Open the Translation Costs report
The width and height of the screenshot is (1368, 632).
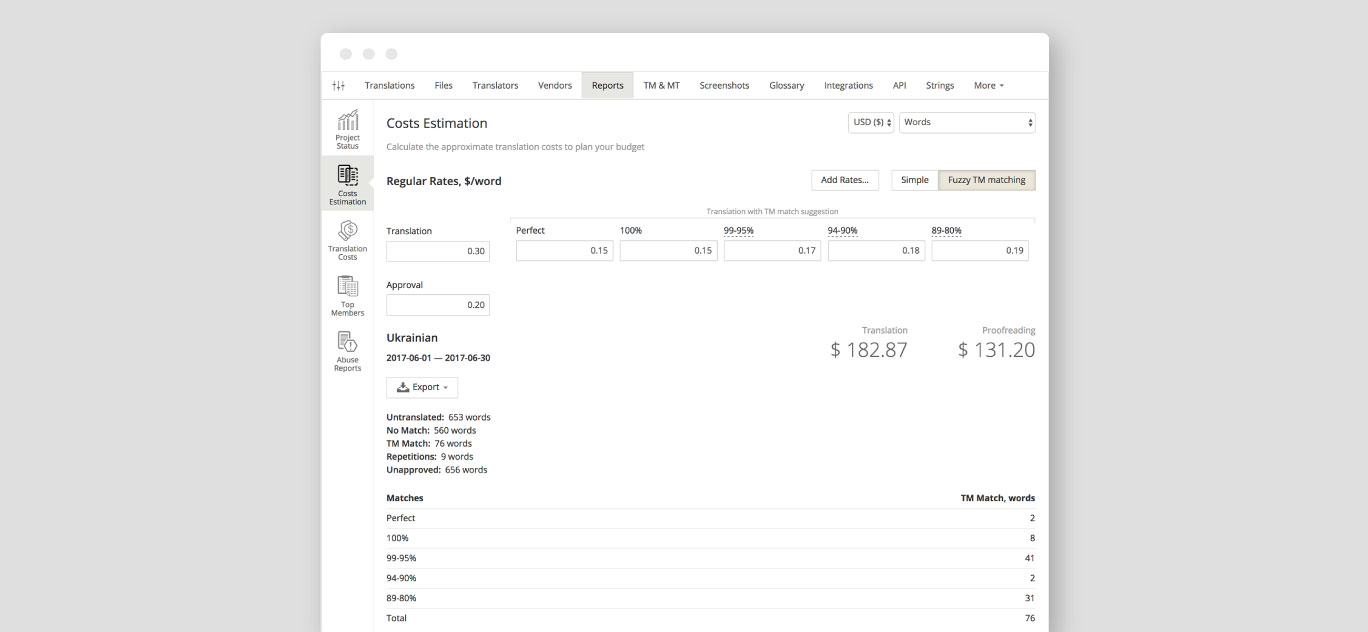347,237
